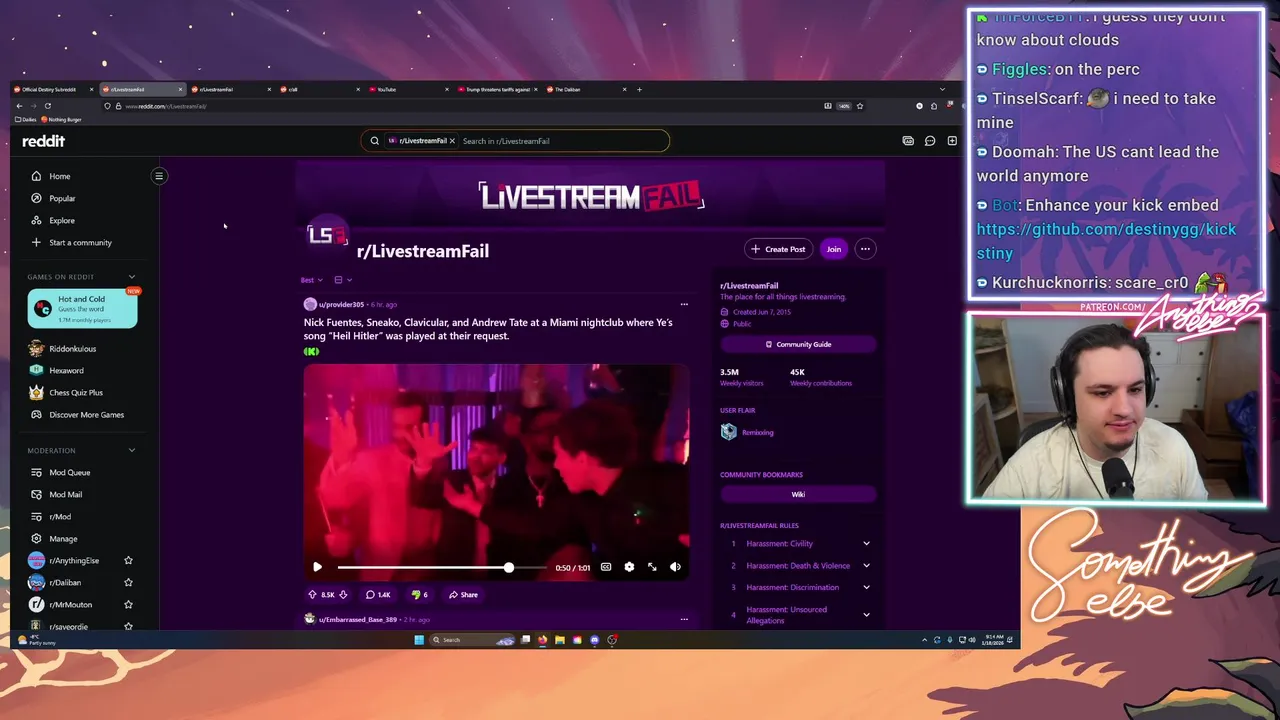Open the Wiki bookmark
This screenshot has height=720, width=1280.
[x=798, y=494]
